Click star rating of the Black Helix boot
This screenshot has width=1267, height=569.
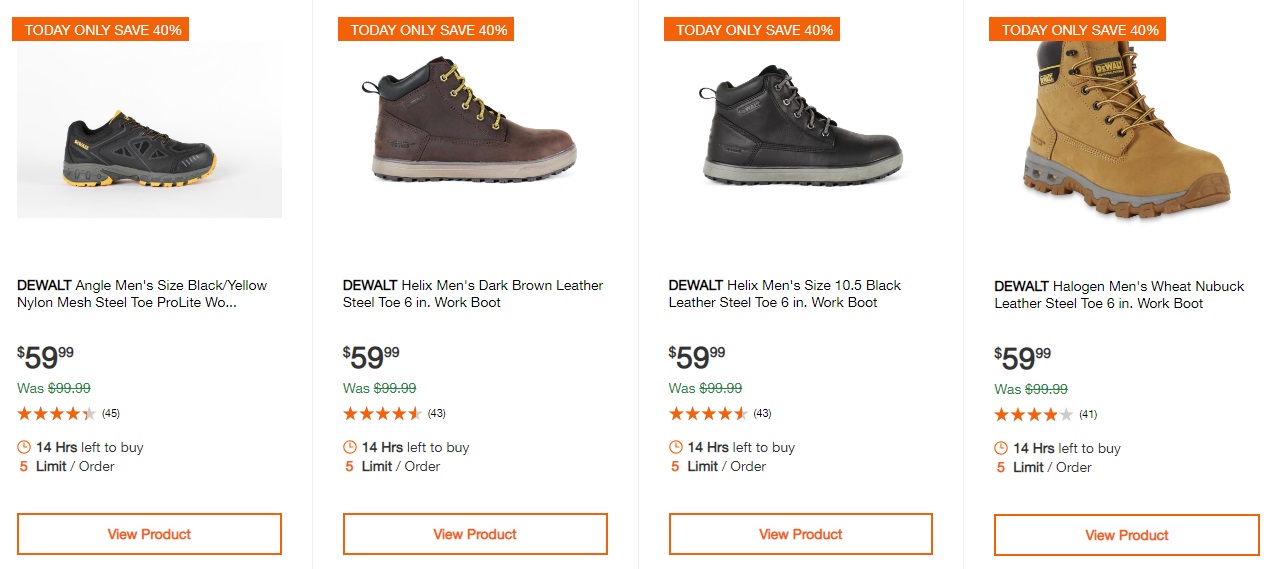[708, 413]
